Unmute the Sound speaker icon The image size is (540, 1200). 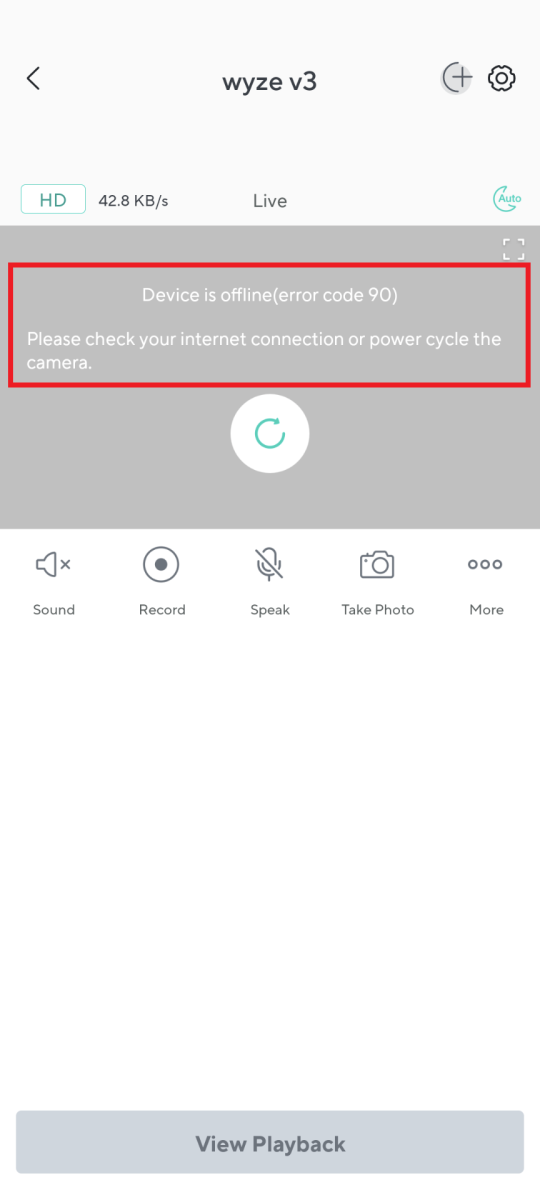point(53,565)
